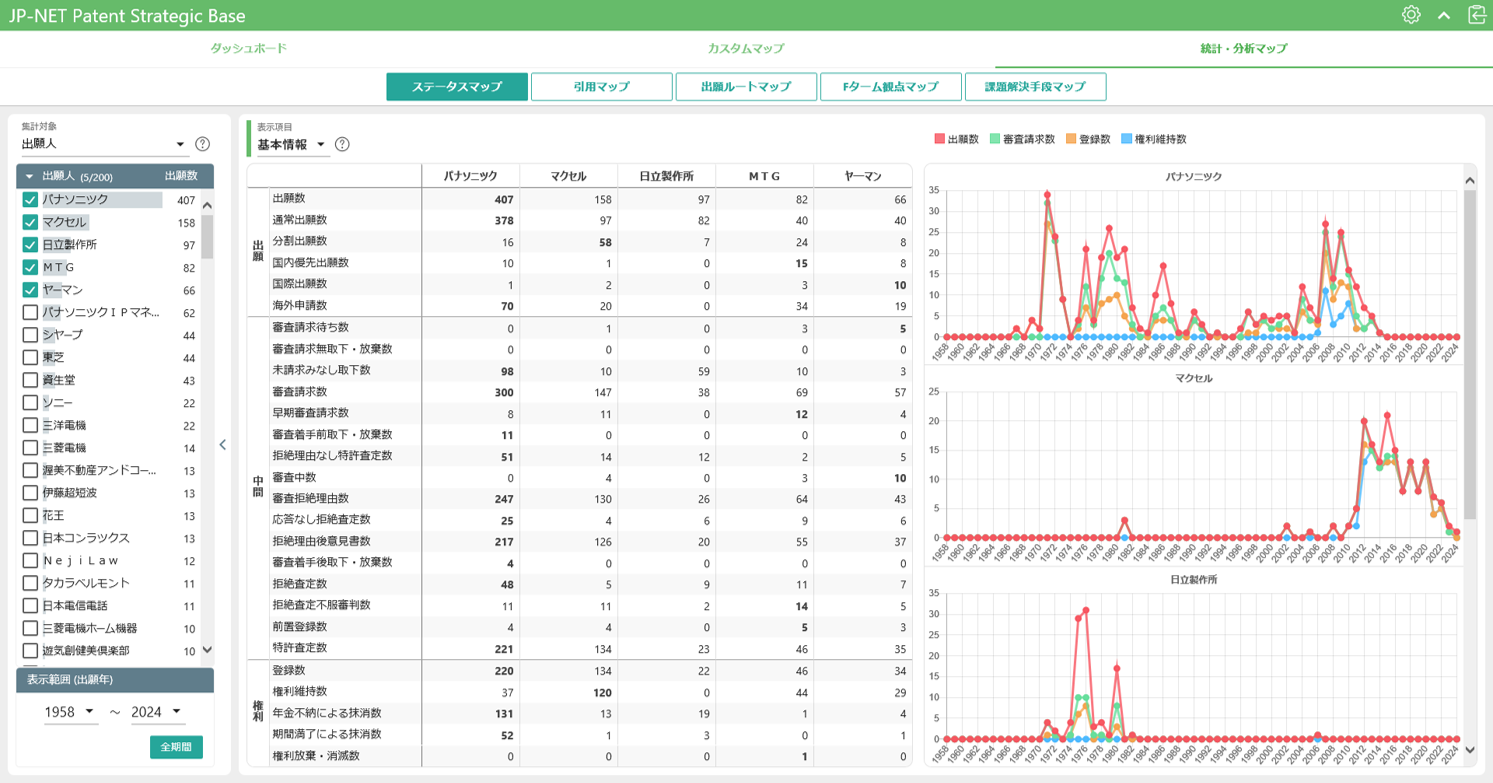The height and width of the screenshot is (783, 1493).
Task: Click the logout icon in header
Action: [1477, 15]
